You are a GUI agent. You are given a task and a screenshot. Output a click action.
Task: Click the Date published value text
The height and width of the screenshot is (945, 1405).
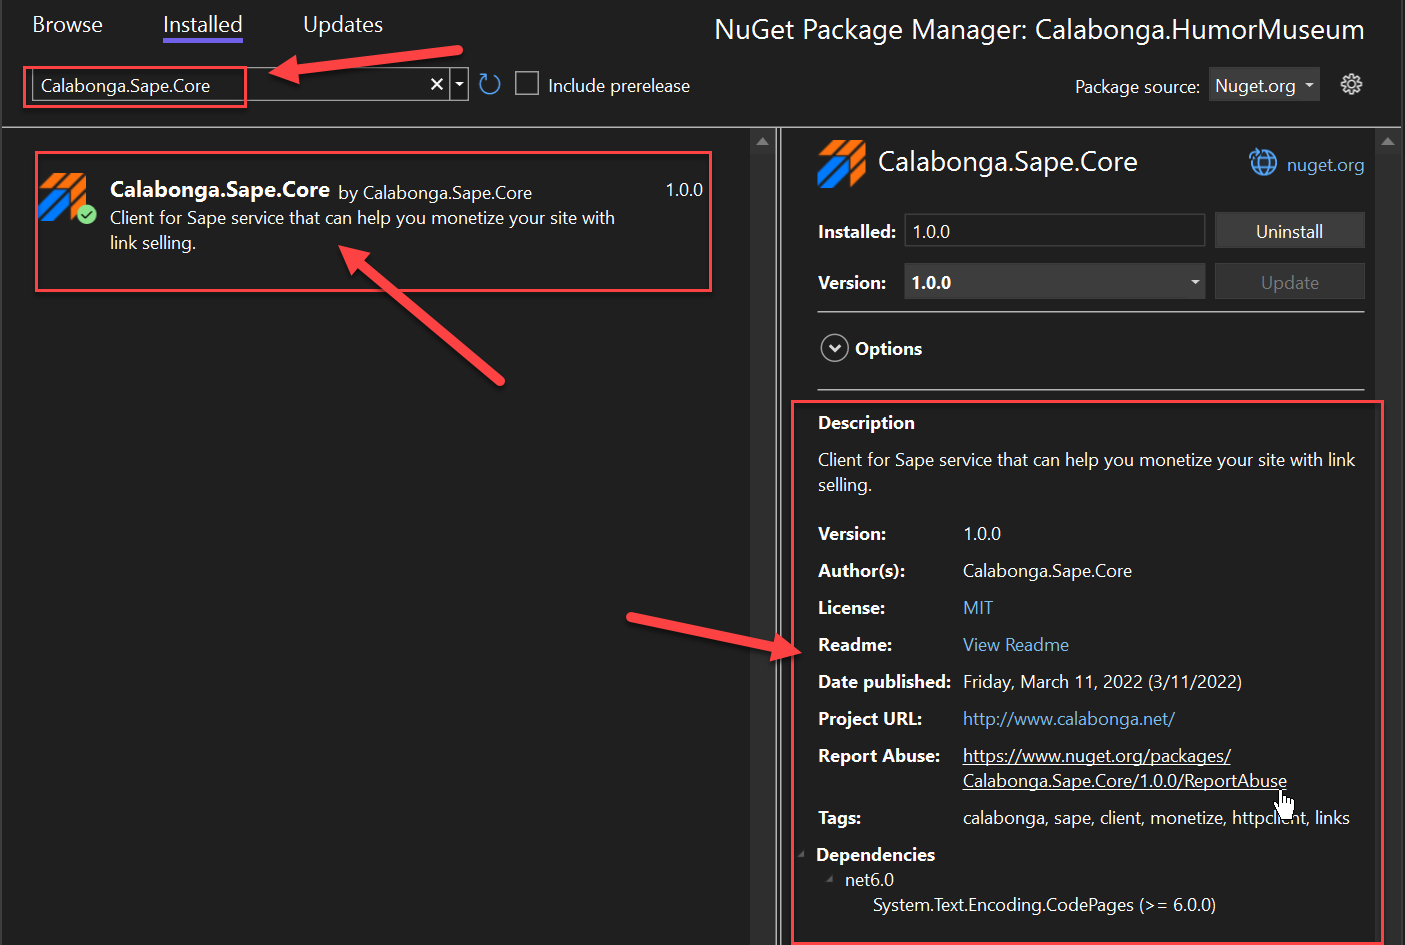(1102, 682)
